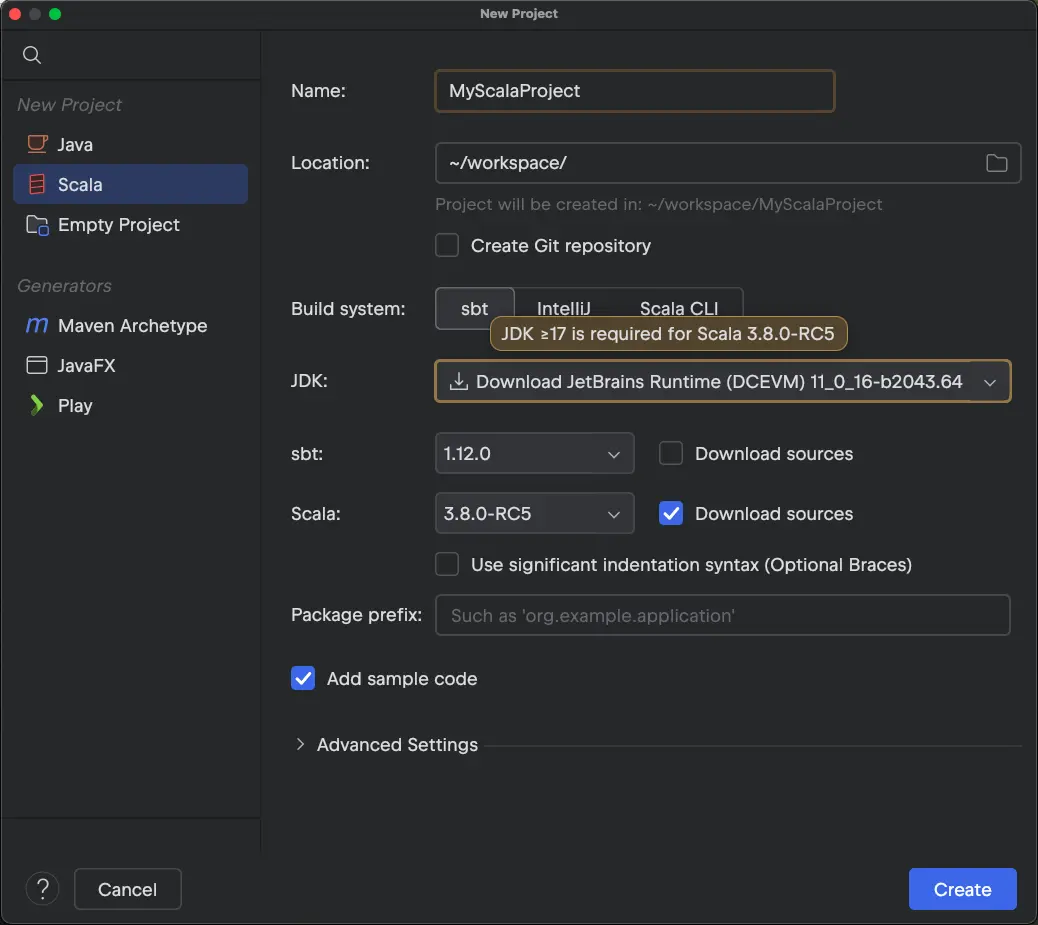
Task: Click the search magnifier icon
Action: pyautogui.click(x=32, y=55)
